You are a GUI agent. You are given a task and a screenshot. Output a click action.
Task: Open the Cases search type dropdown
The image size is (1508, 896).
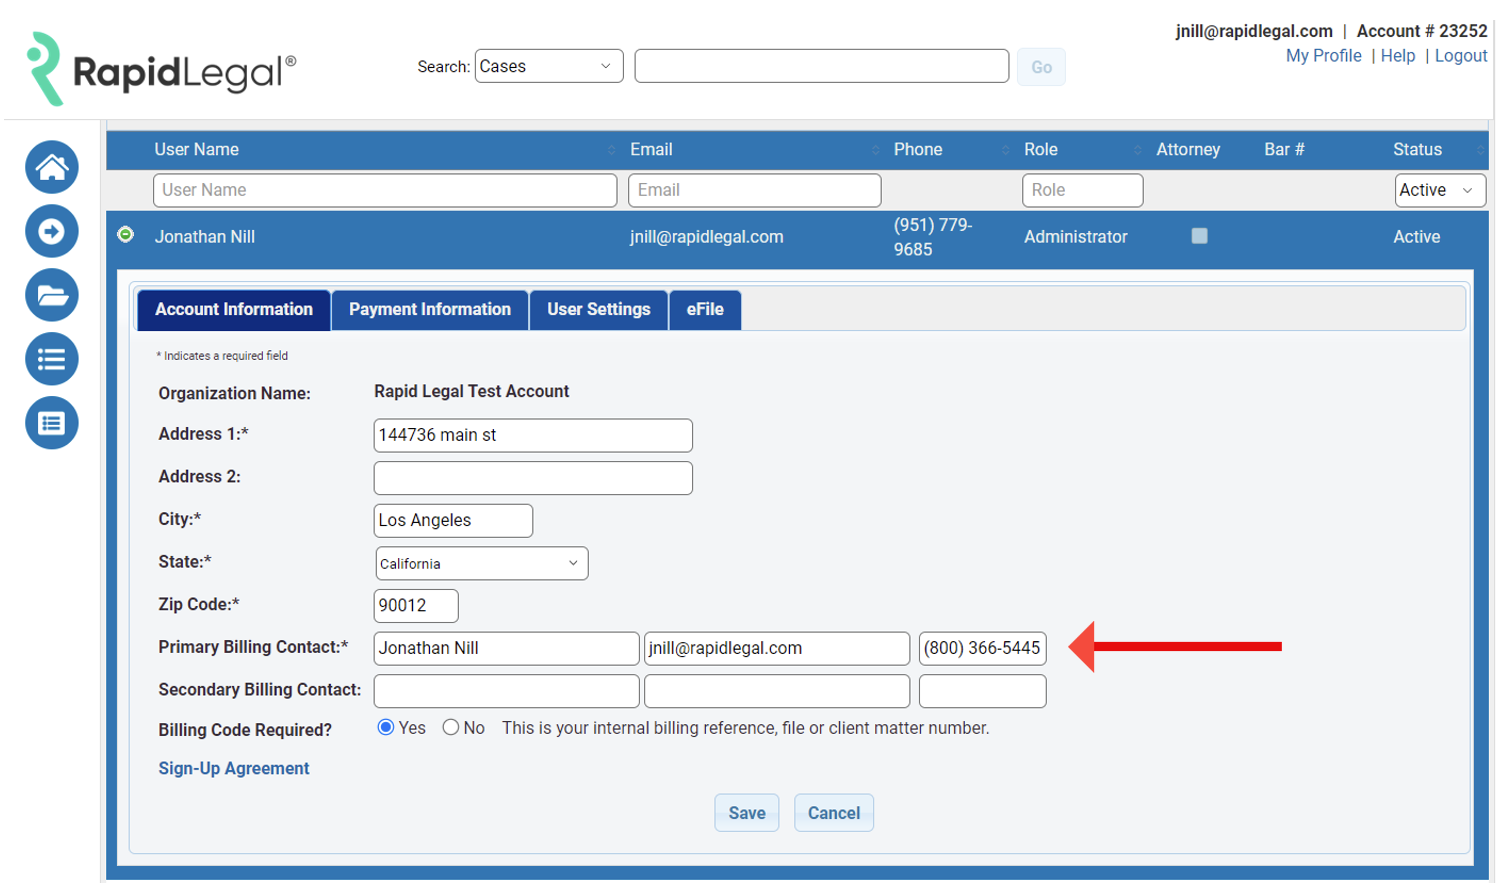click(548, 65)
